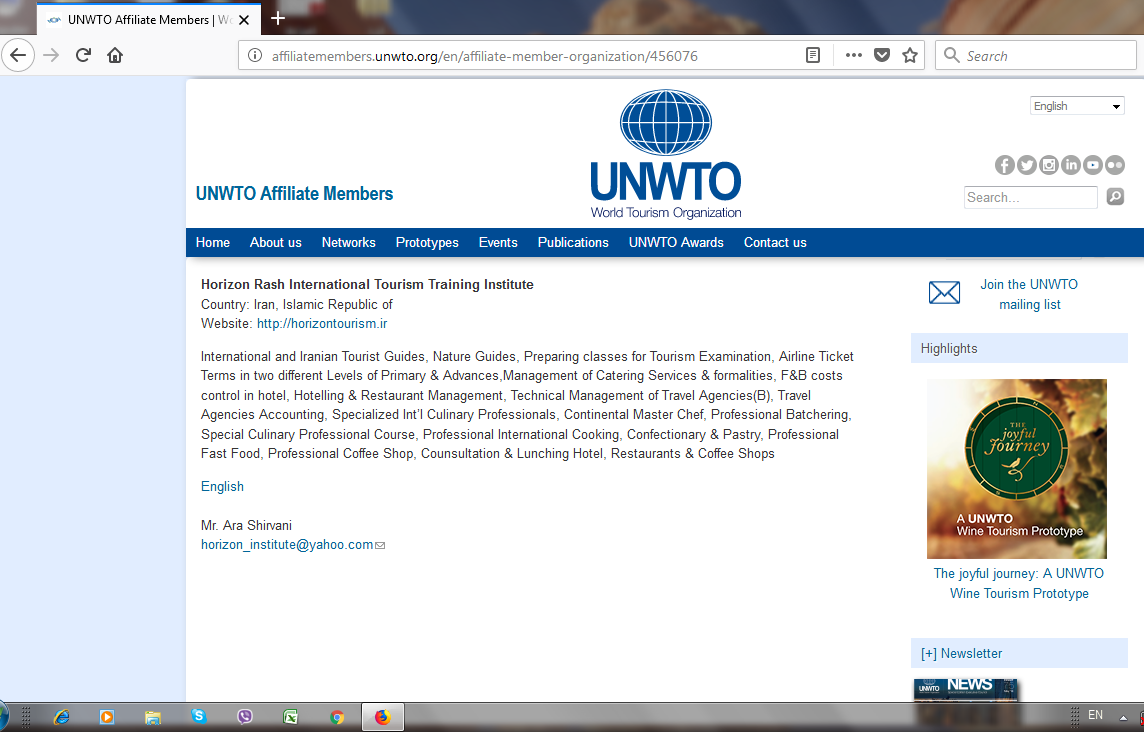Email horizon_institute@yahoo.com
This screenshot has width=1144, height=733.
click(x=287, y=545)
